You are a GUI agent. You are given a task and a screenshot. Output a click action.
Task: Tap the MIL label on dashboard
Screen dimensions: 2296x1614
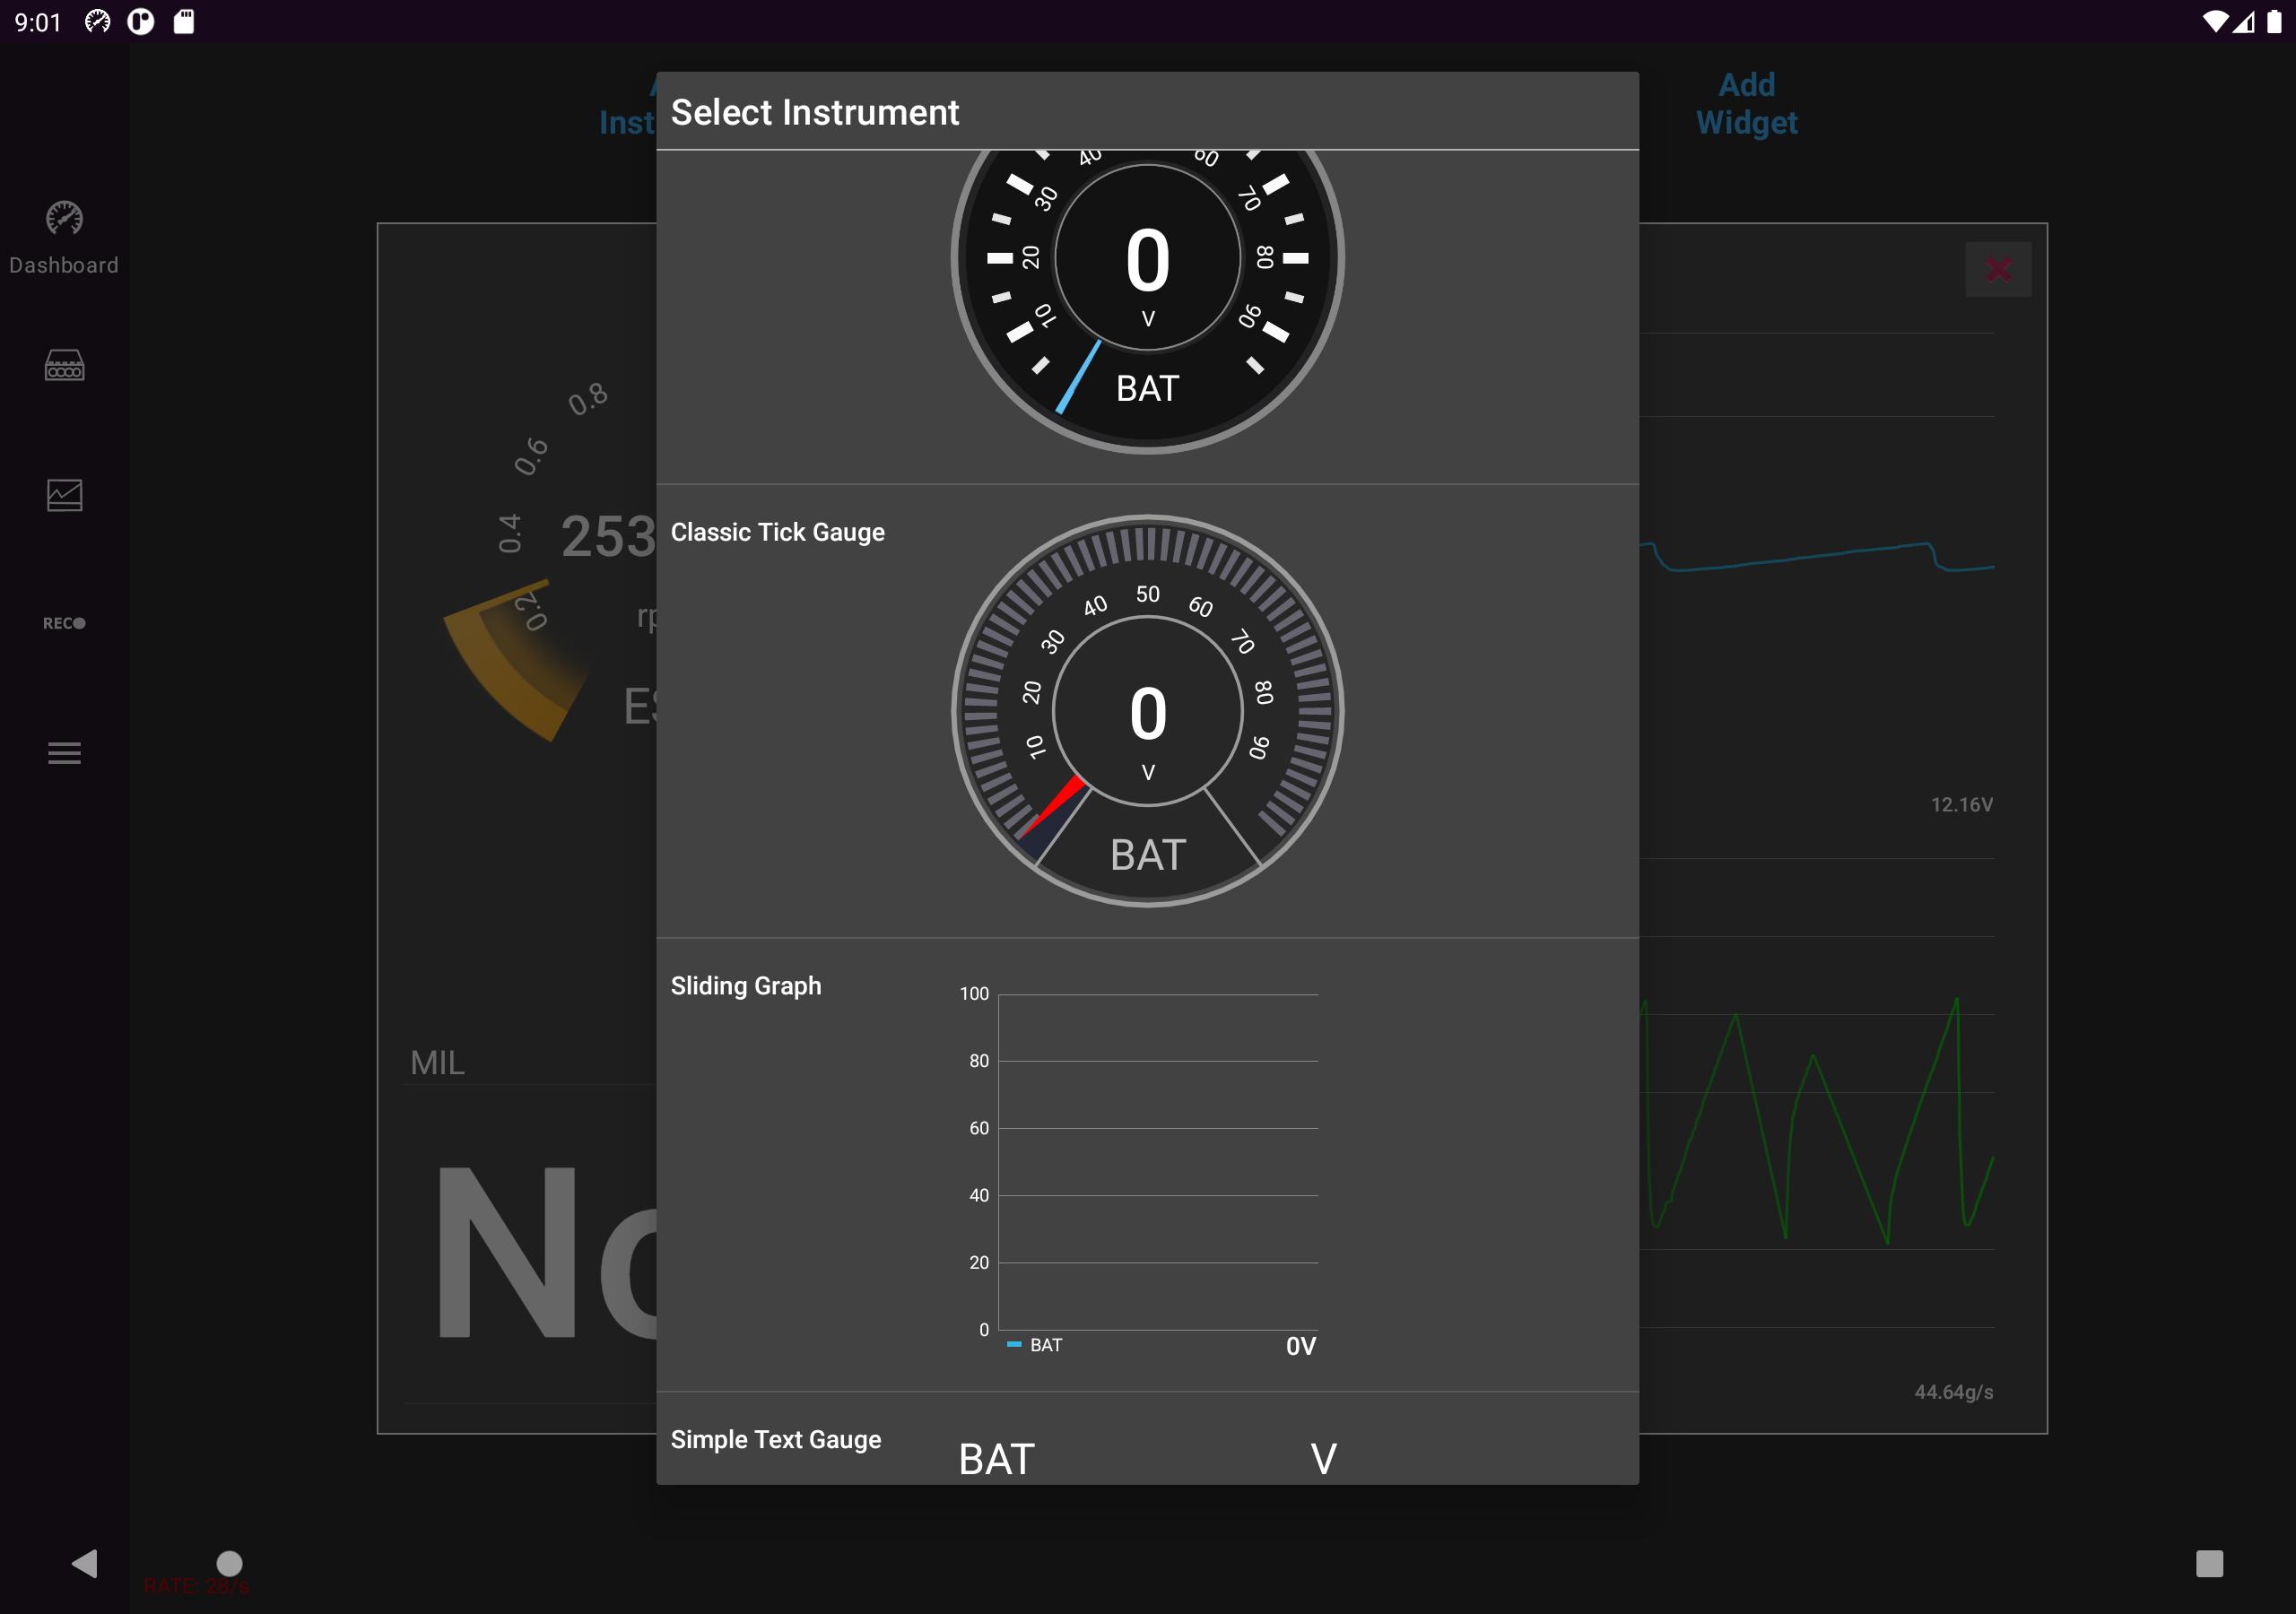437,1063
